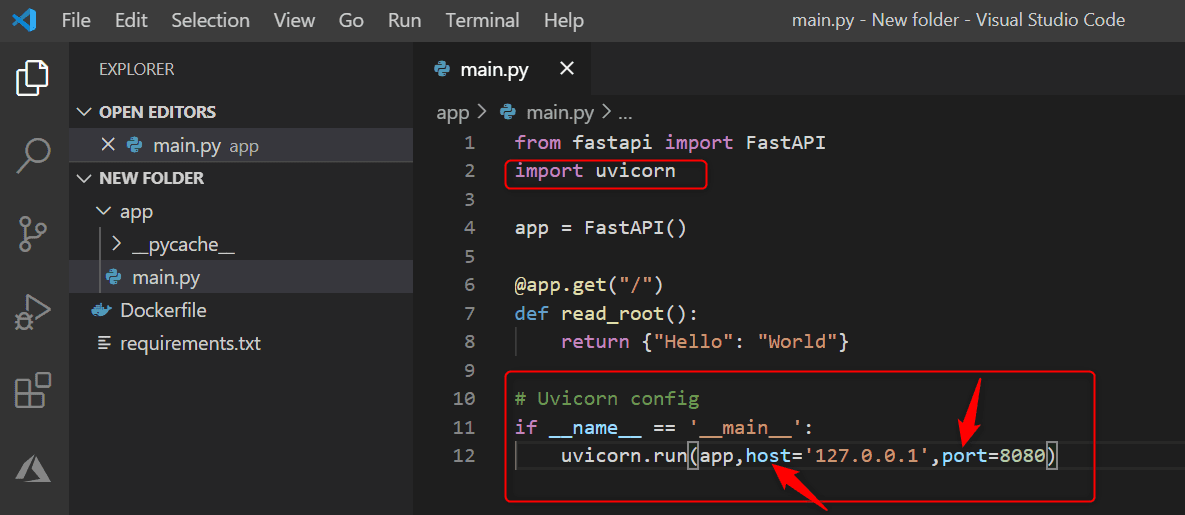Open the View menu
This screenshot has height=515, width=1185.
click(294, 20)
